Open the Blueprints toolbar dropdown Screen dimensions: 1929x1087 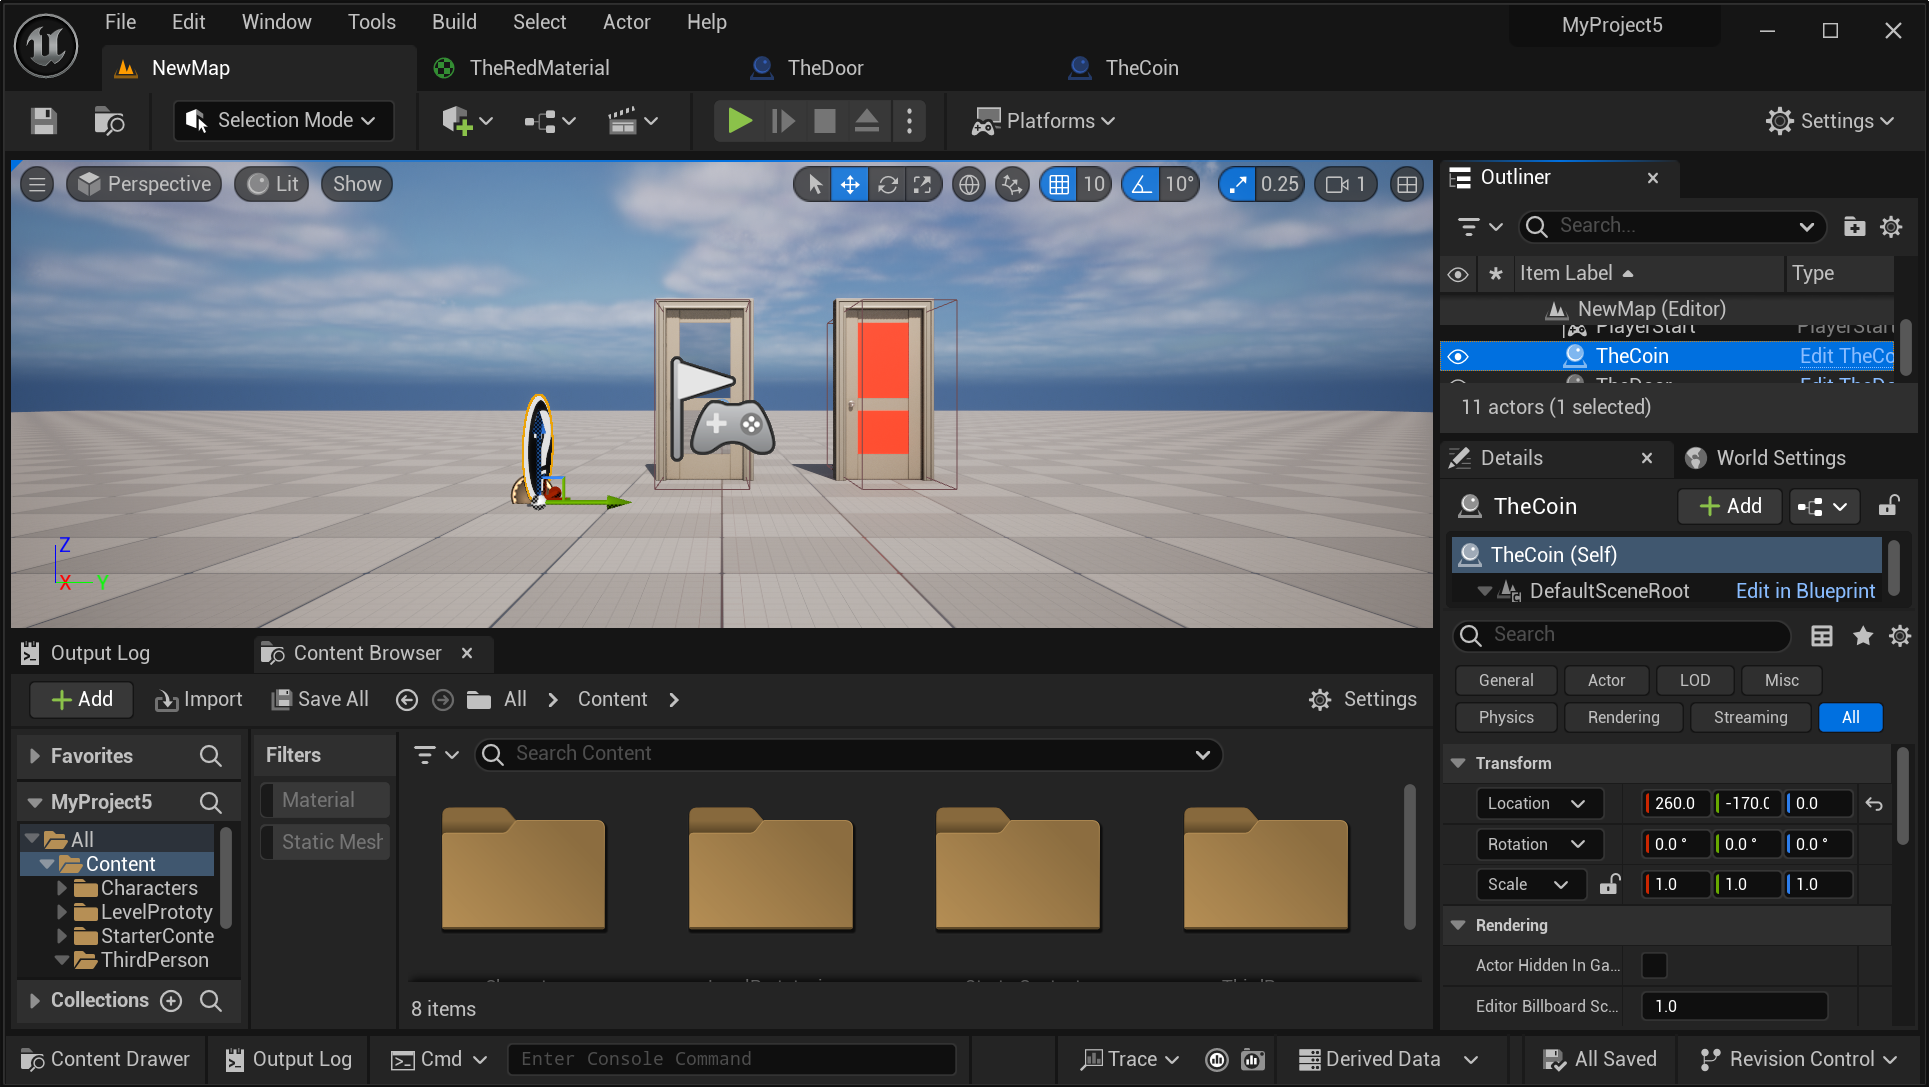(x=550, y=121)
